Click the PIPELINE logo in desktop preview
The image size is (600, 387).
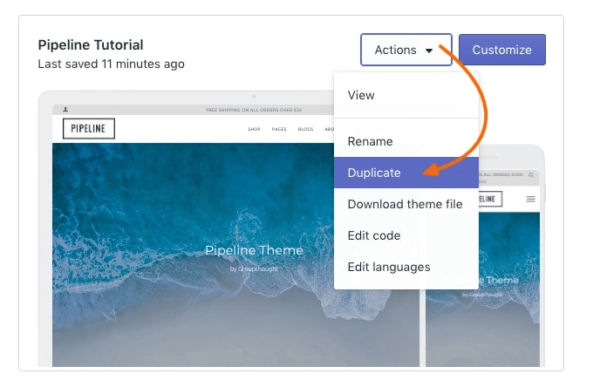(88, 129)
